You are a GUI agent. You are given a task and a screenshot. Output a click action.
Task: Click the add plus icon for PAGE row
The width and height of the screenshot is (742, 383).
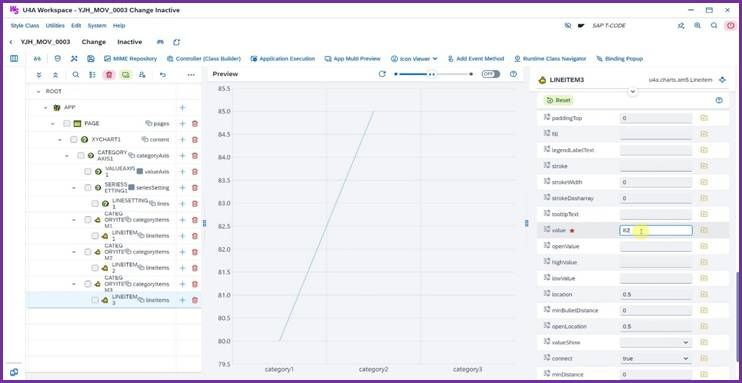click(x=182, y=124)
